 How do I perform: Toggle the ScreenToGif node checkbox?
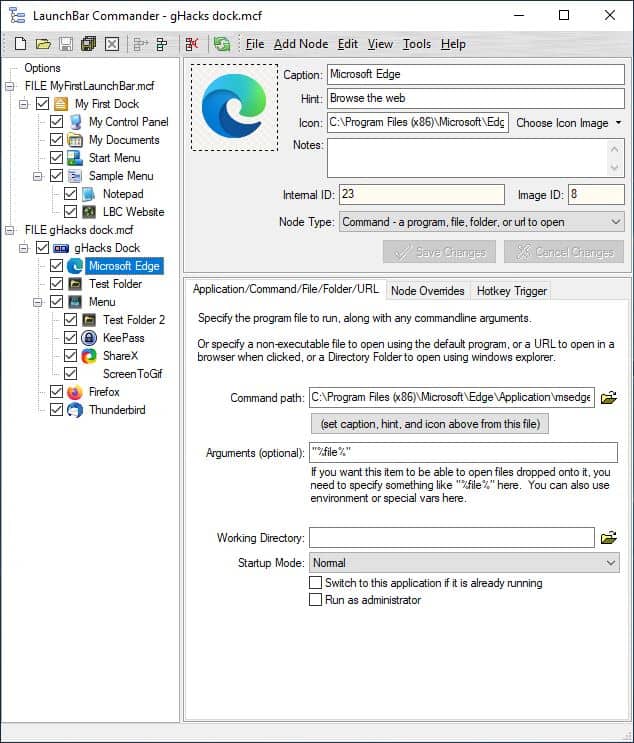point(70,374)
